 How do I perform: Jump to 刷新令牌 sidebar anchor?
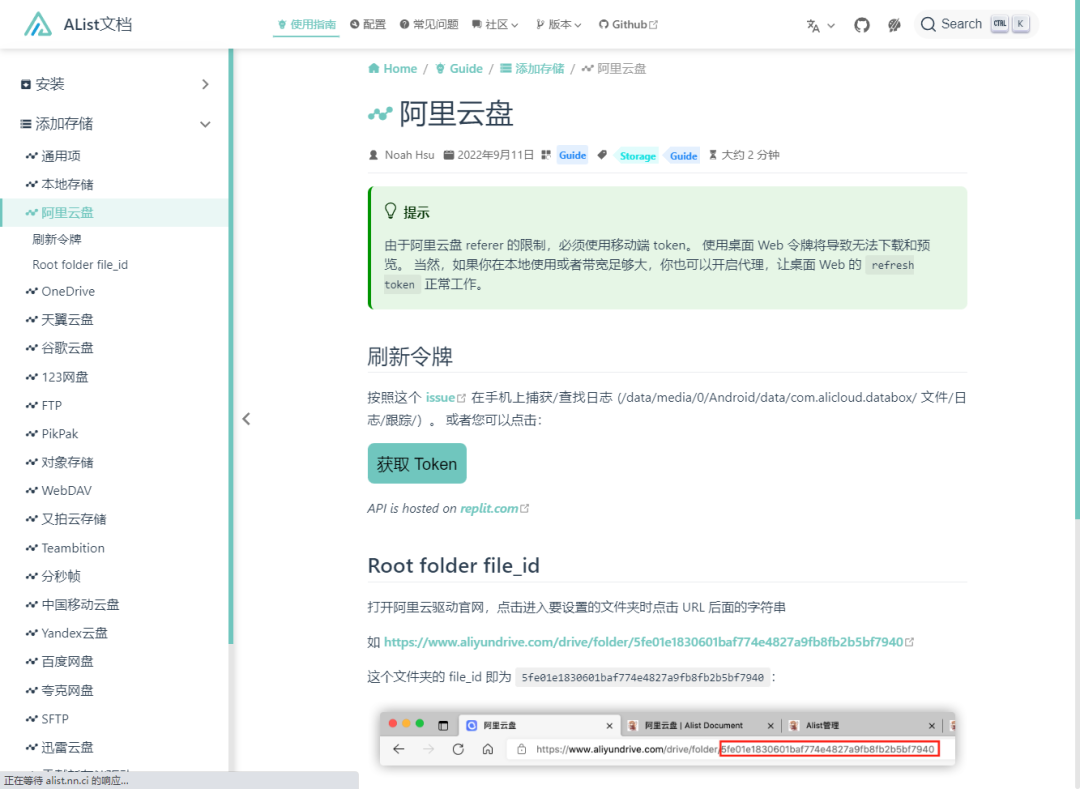[x=56, y=239]
